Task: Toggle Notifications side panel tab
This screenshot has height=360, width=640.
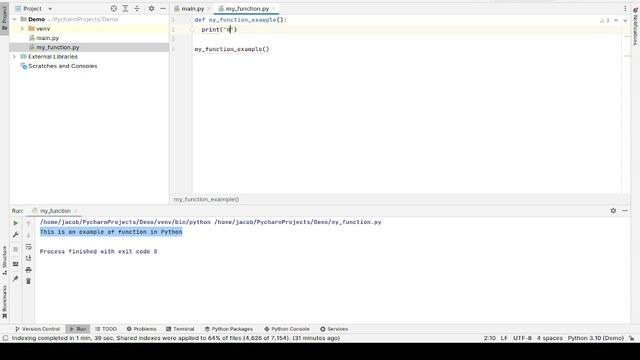Action: click(635, 26)
